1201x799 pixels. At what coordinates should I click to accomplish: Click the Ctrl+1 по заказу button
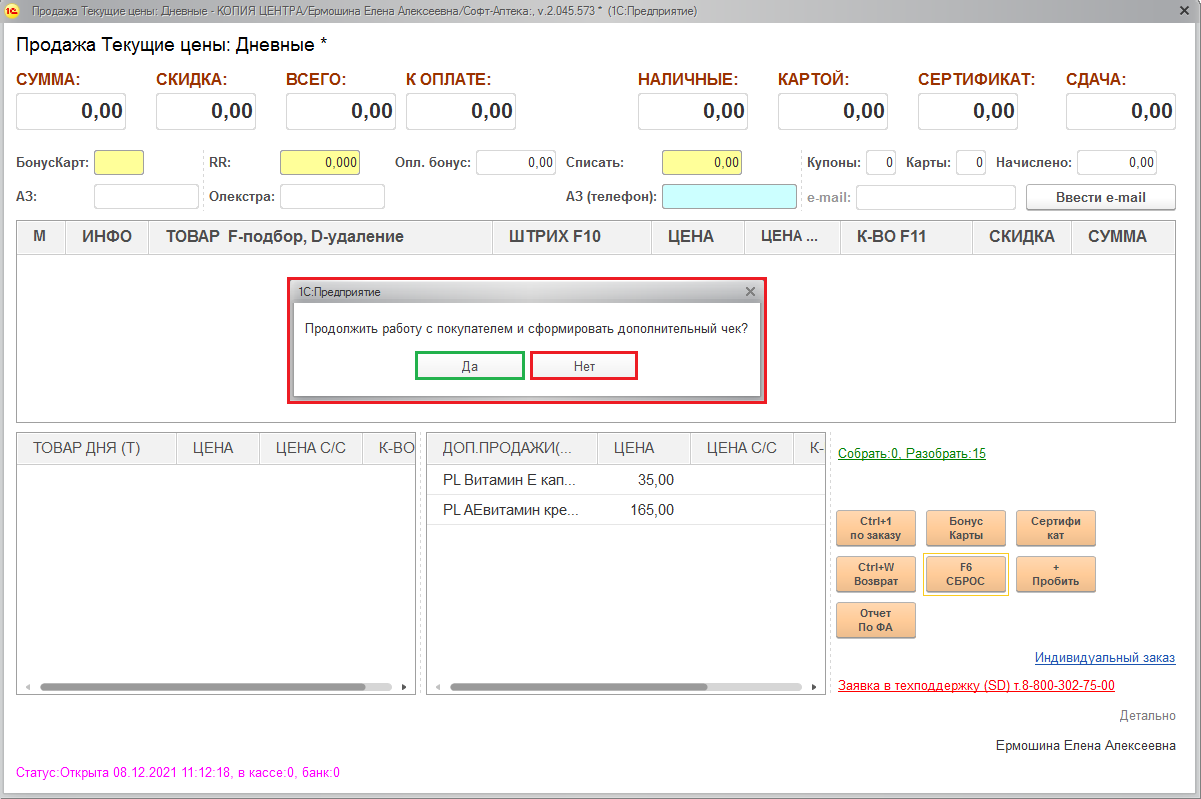pyautogui.click(x=875, y=528)
